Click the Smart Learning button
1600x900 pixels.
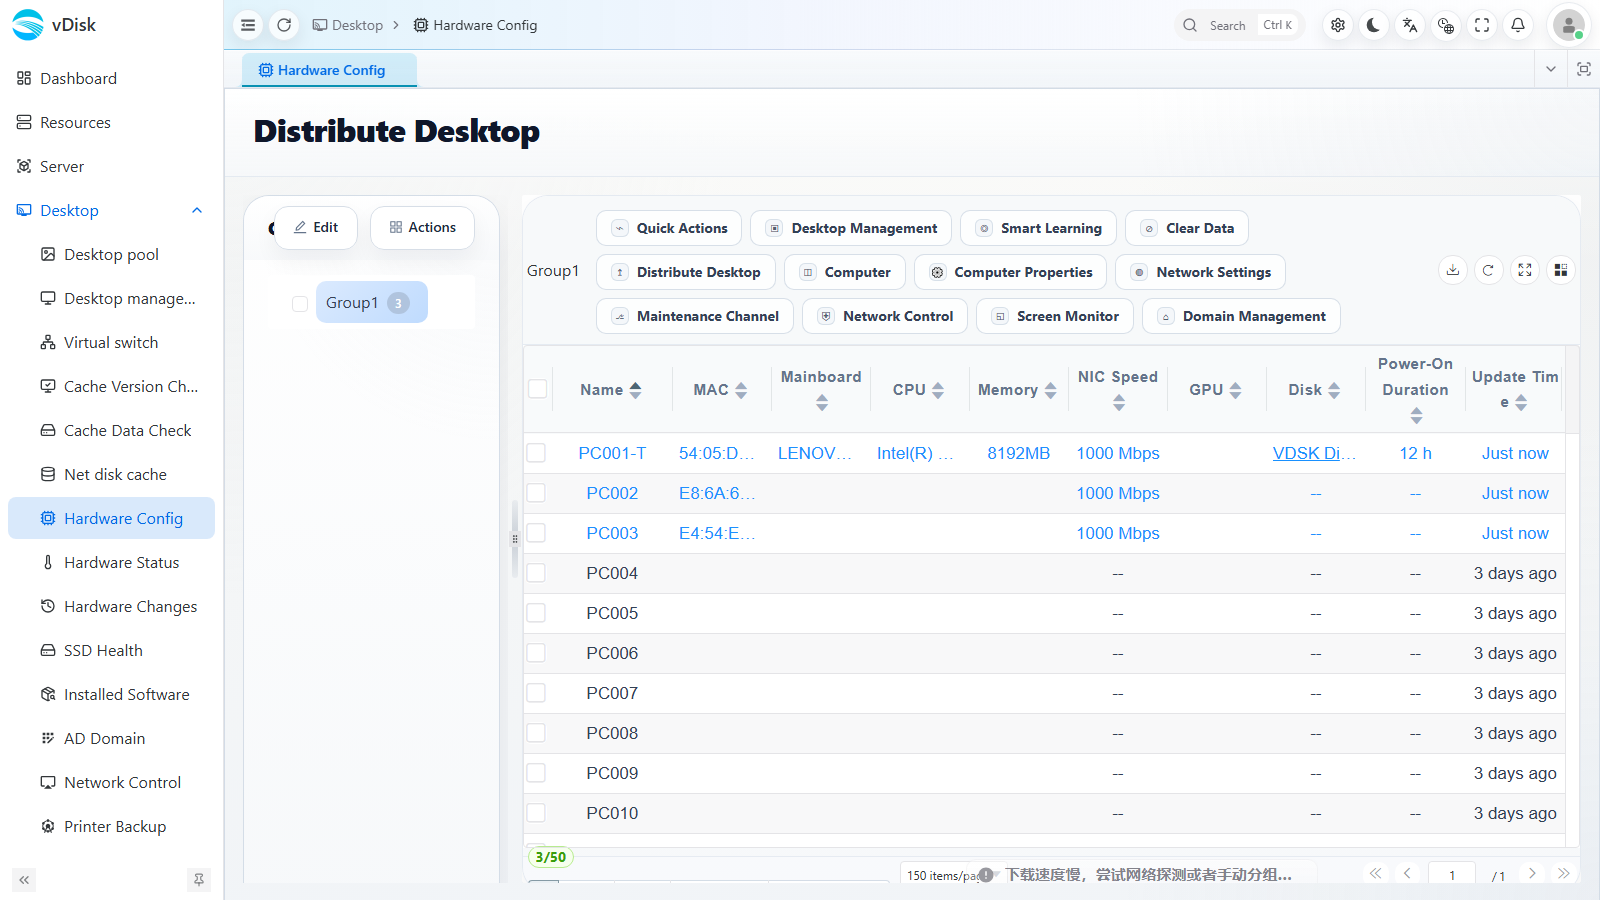pyautogui.click(x=1038, y=228)
